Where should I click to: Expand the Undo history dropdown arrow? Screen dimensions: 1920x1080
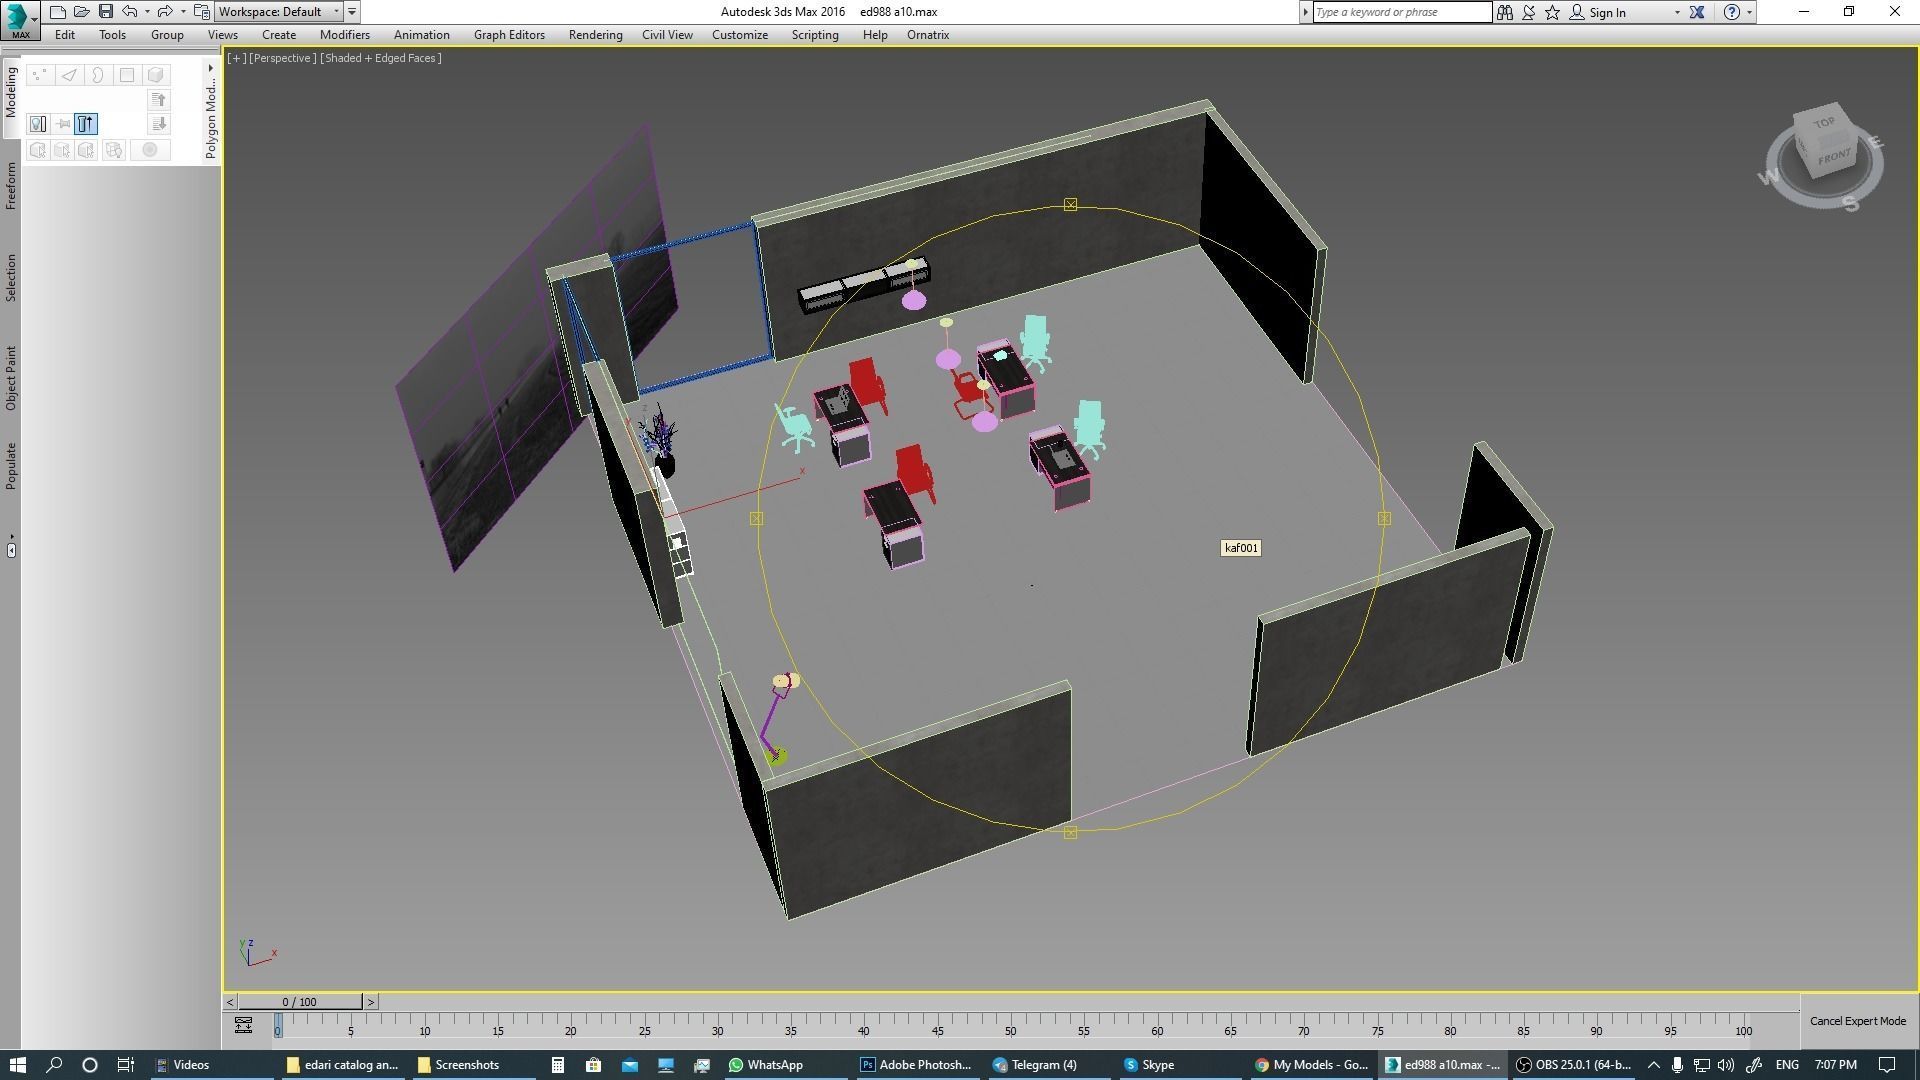147,12
